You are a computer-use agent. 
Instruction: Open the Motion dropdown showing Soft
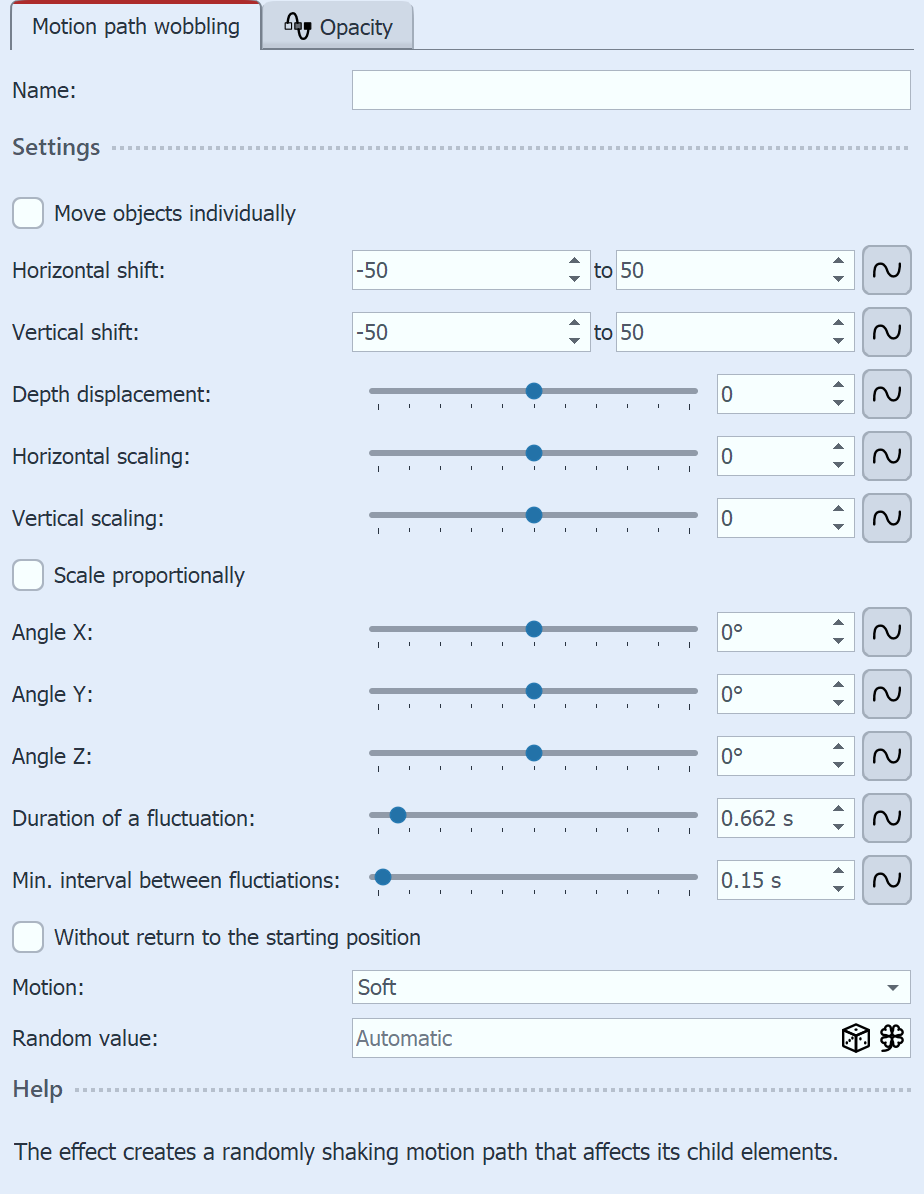pyautogui.click(x=630, y=987)
